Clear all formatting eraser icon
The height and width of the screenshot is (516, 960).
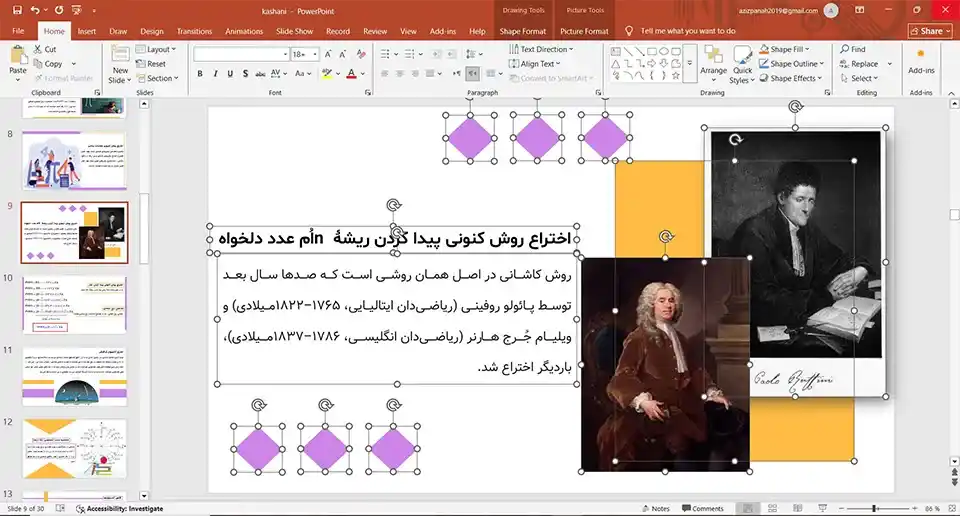click(x=361, y=54)
